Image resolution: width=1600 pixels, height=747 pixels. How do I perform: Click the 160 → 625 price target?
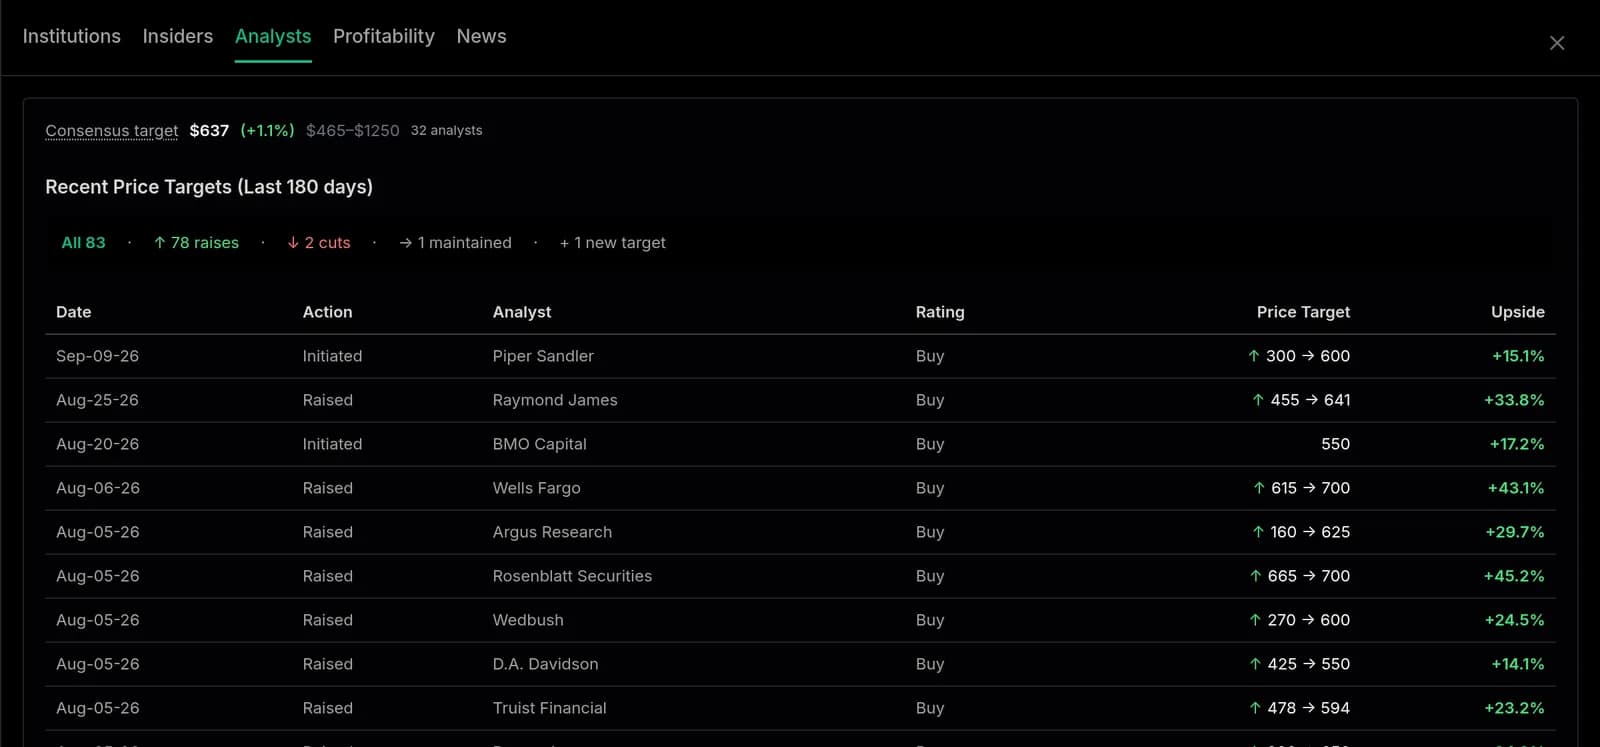1301,532
